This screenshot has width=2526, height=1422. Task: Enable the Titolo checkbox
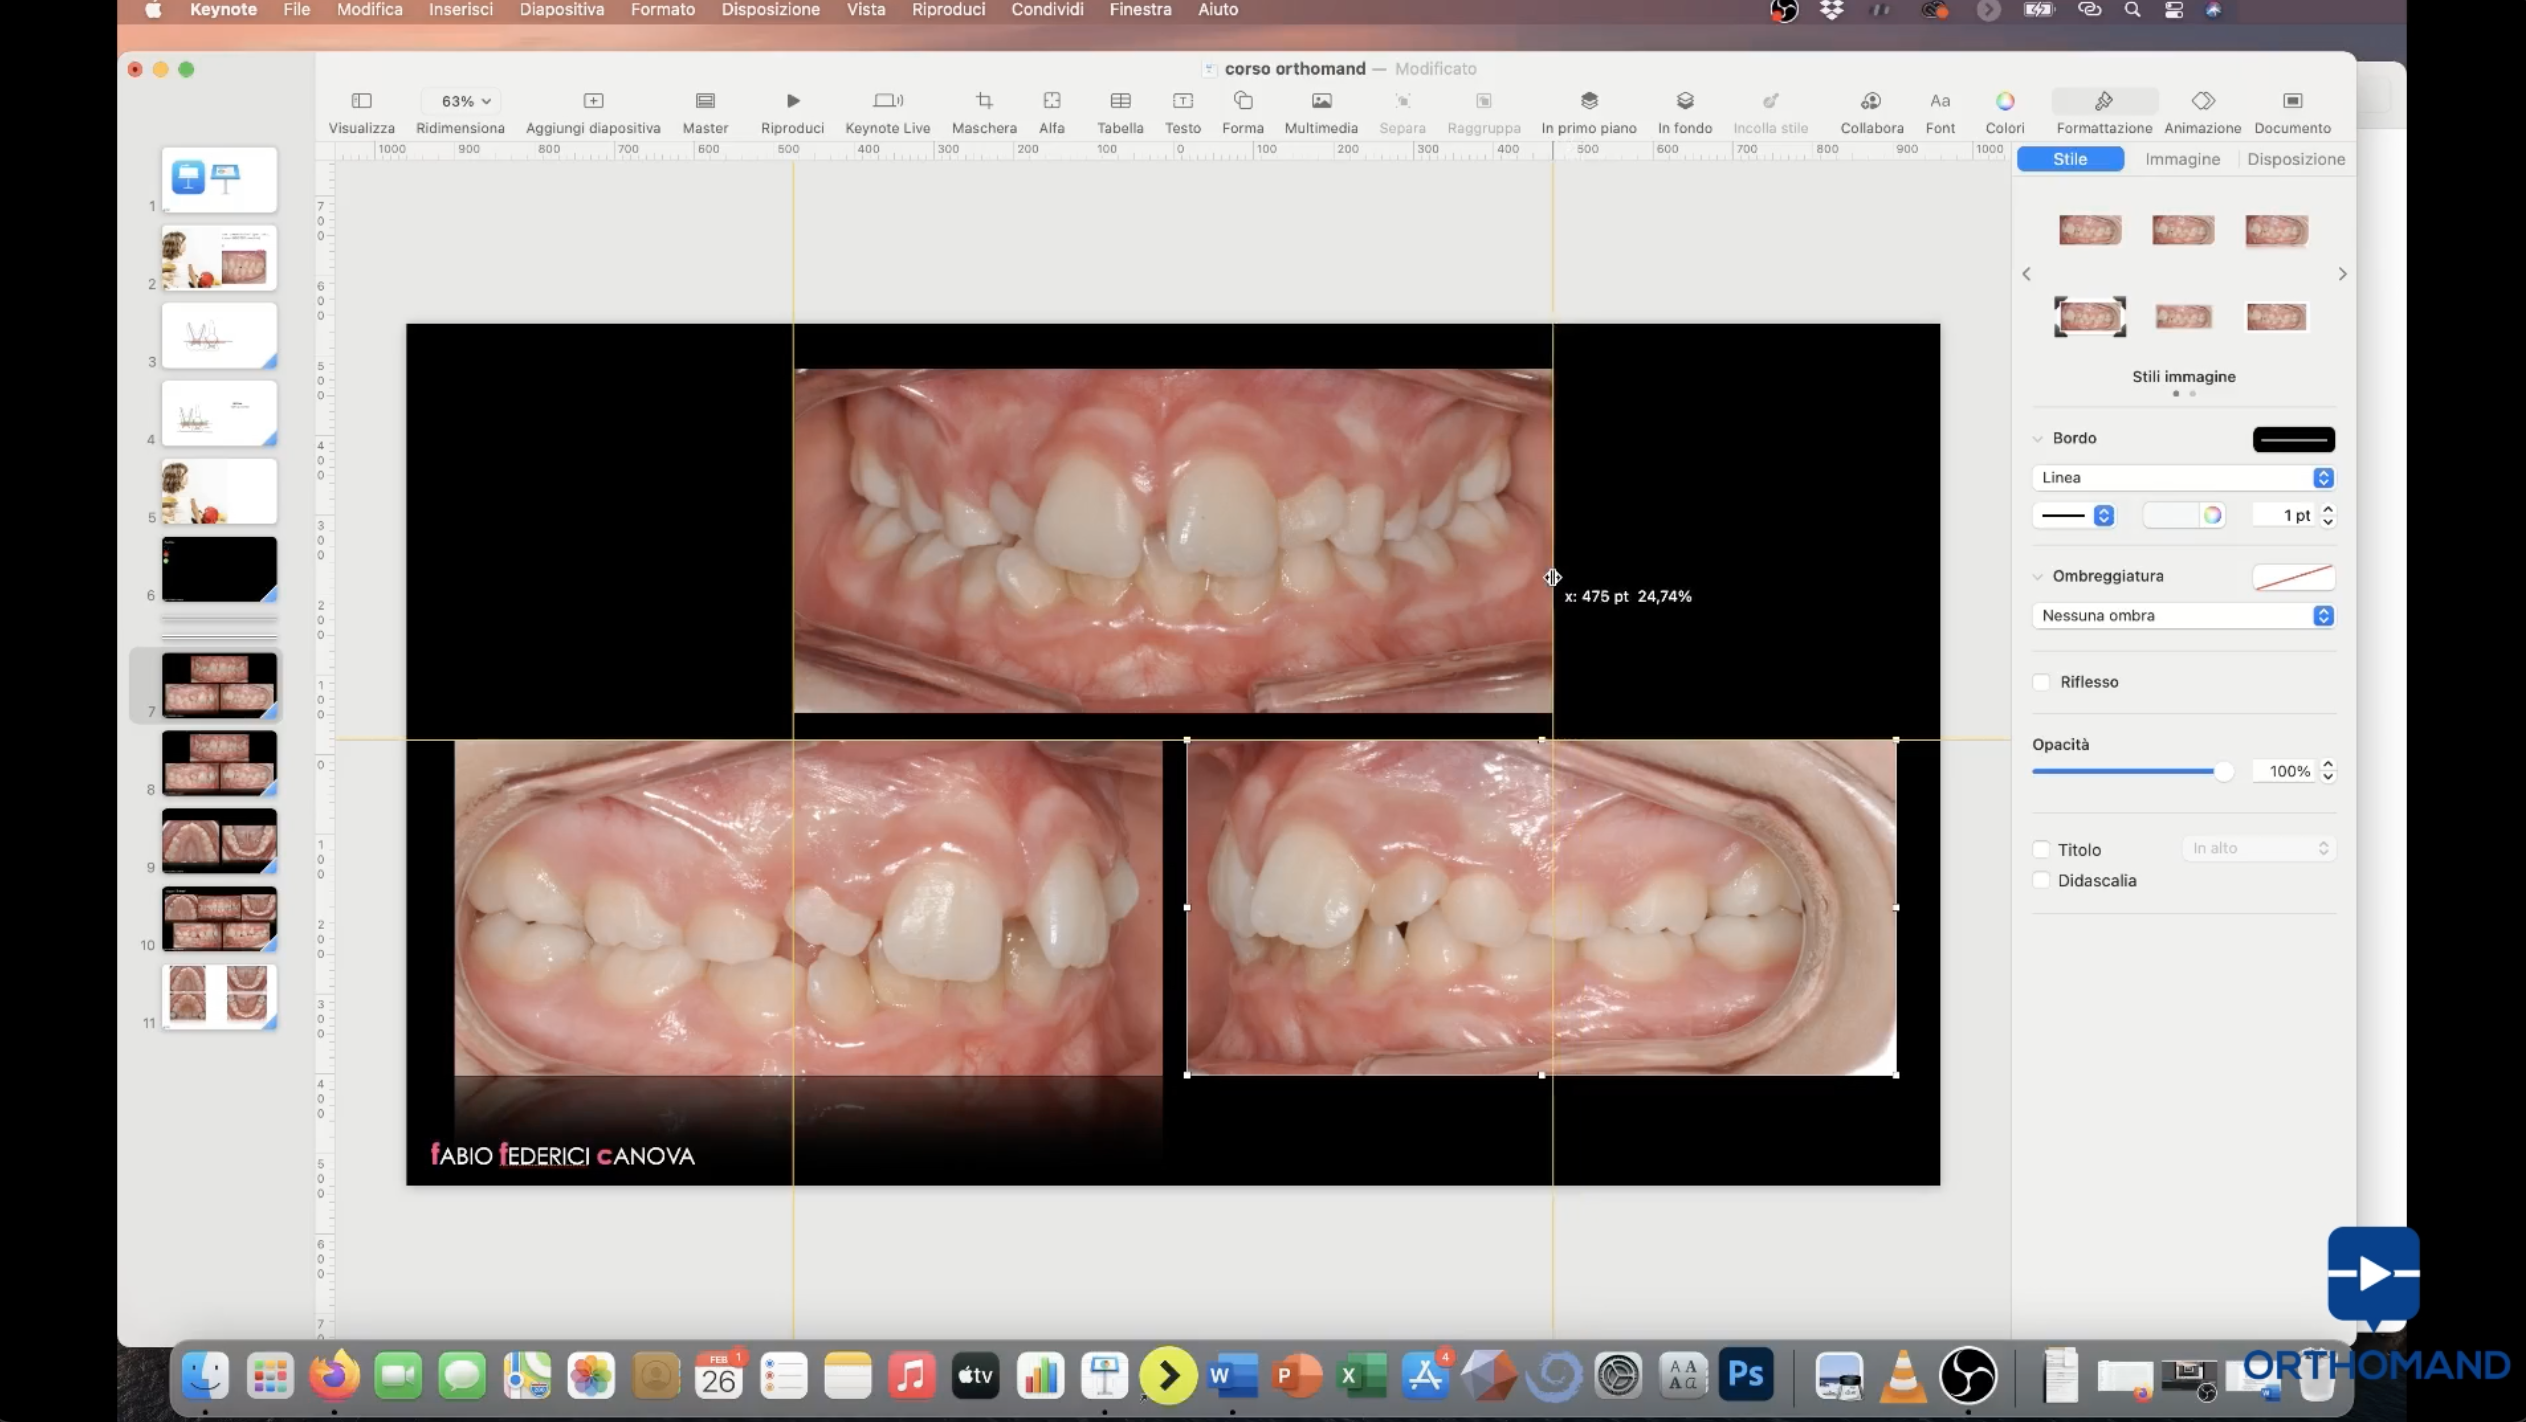[2041, 850]
